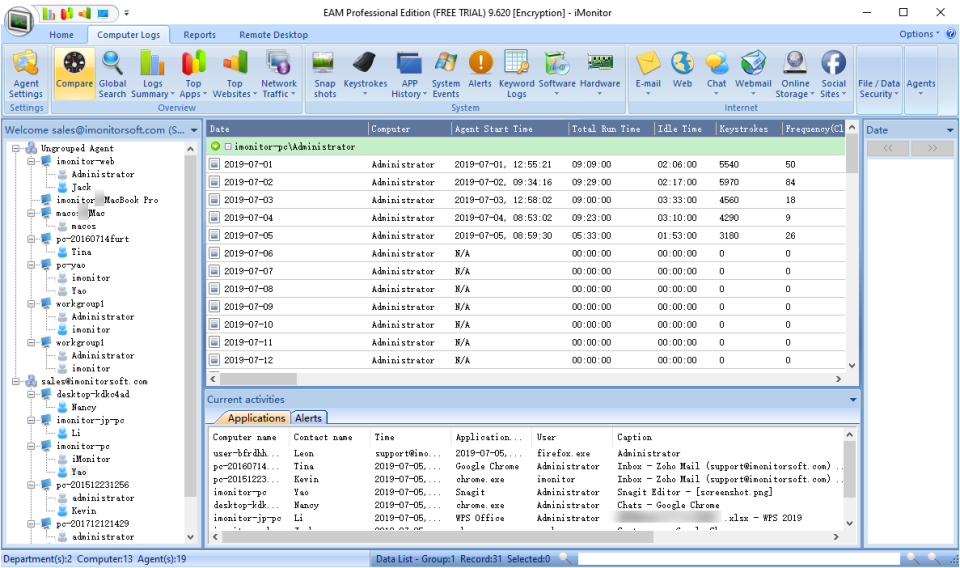
Task: Click the next date arrows button
Action: click(932, 148)
